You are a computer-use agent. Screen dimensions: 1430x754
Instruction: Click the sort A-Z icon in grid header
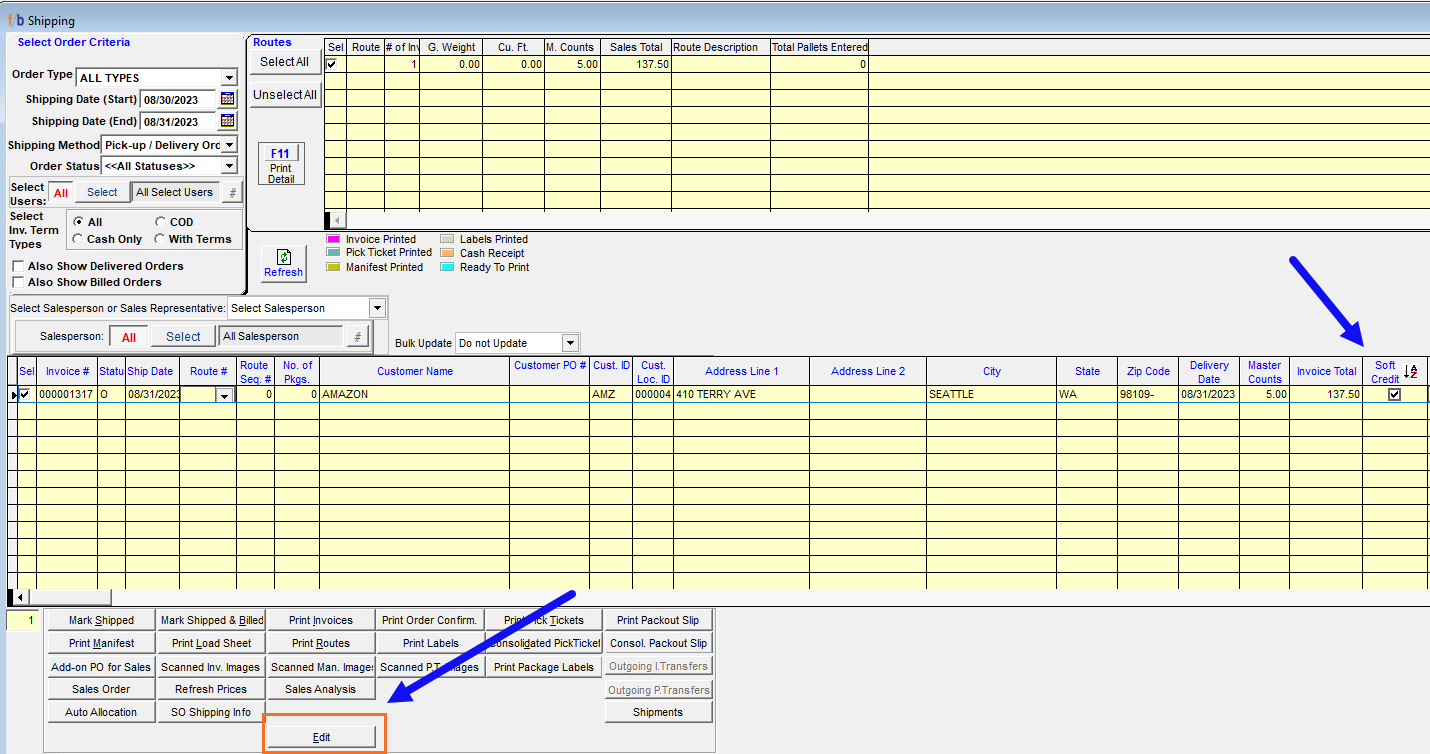tap(1411, 371)
